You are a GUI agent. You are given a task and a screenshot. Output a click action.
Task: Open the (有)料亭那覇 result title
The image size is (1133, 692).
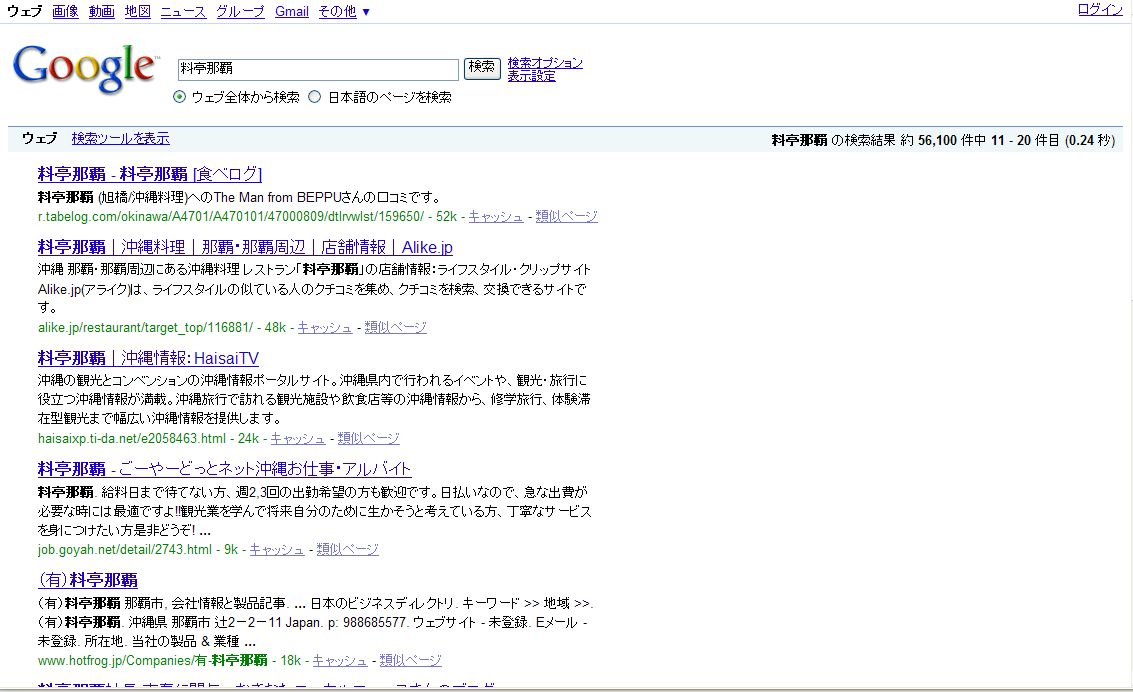click(87, 580)
